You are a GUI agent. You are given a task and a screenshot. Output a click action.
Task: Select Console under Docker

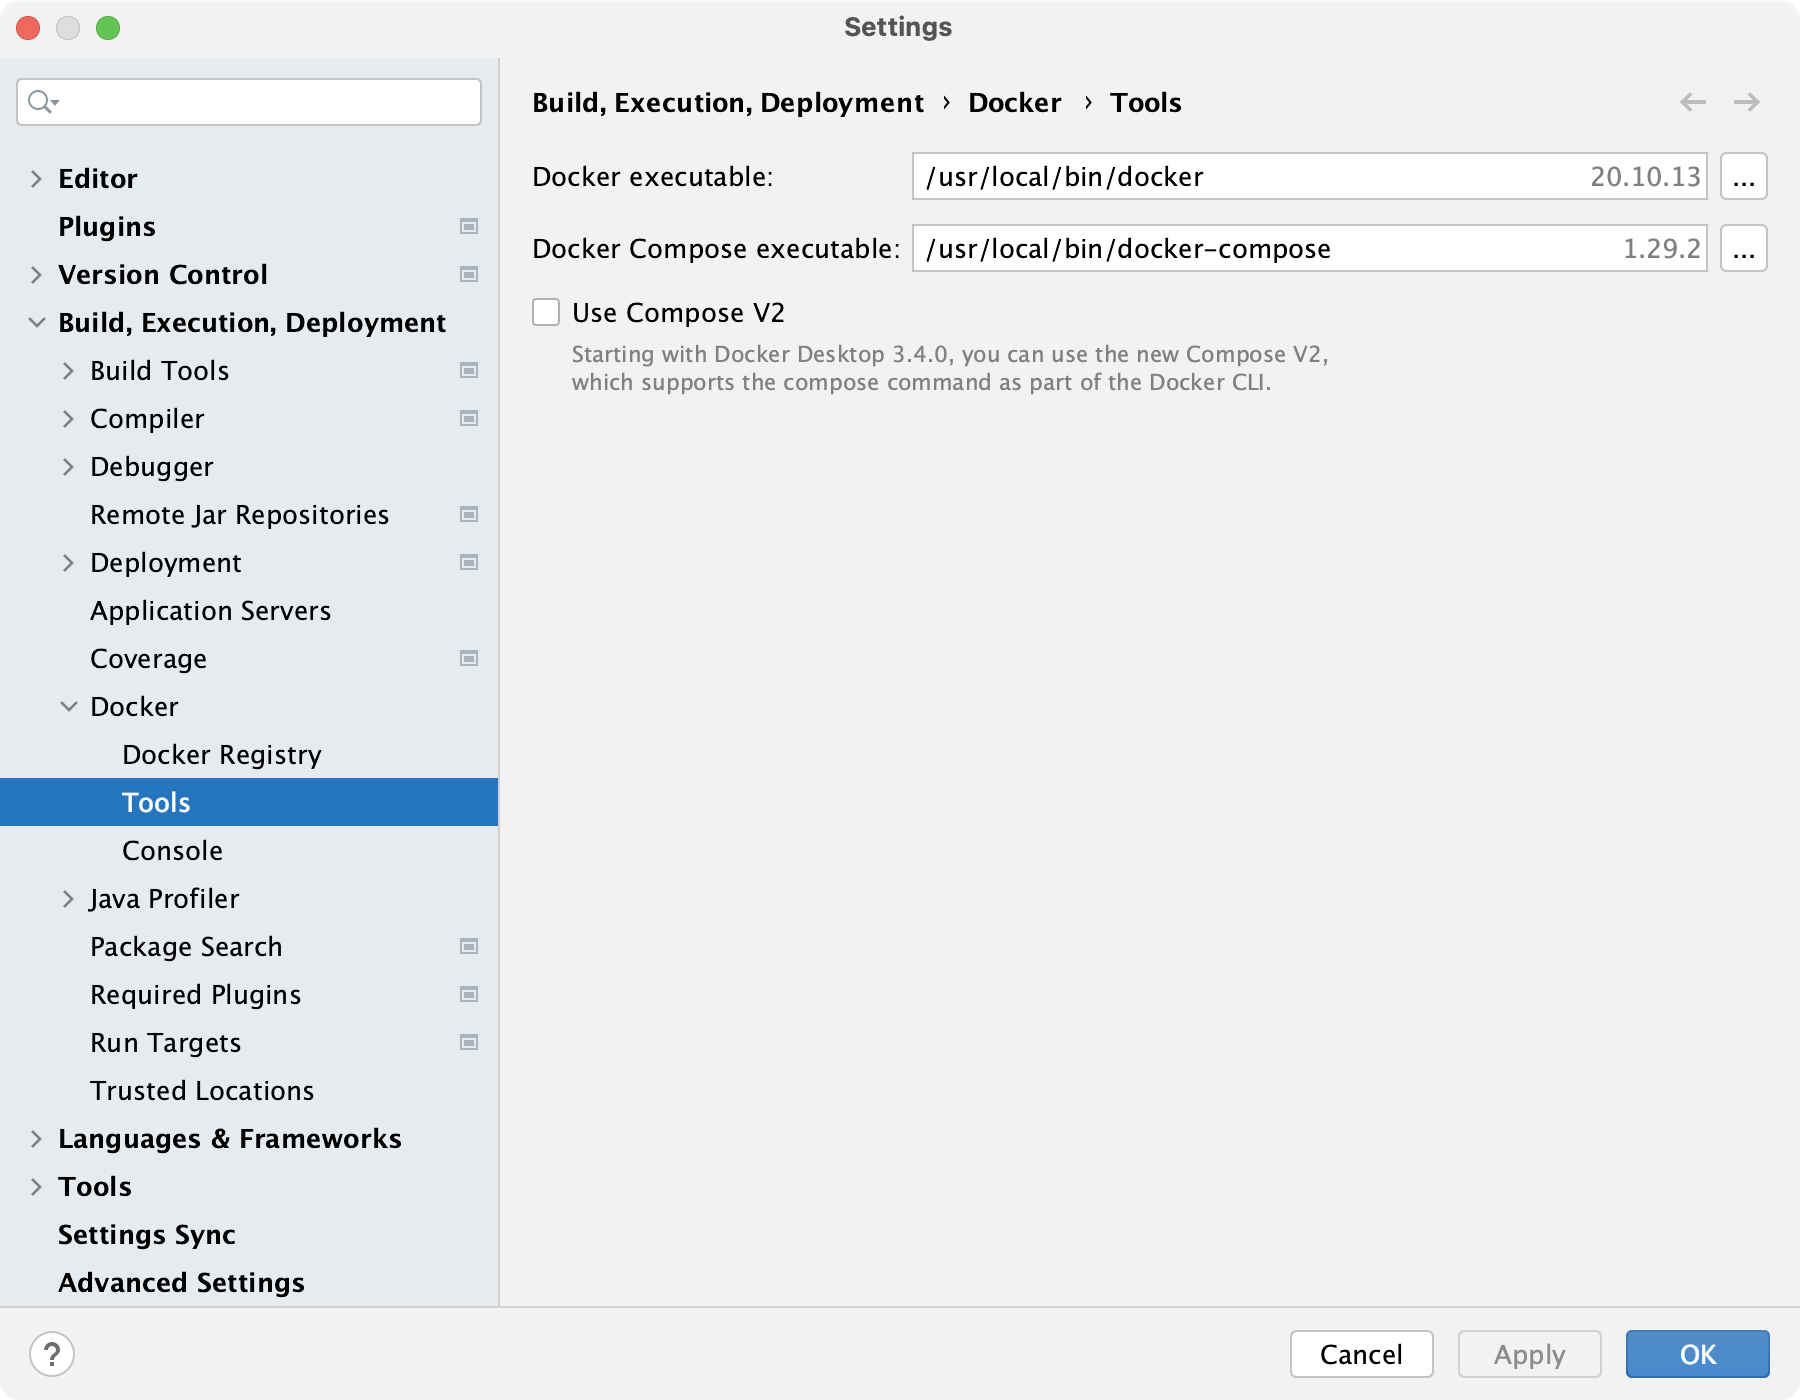(x=172, y=851)
